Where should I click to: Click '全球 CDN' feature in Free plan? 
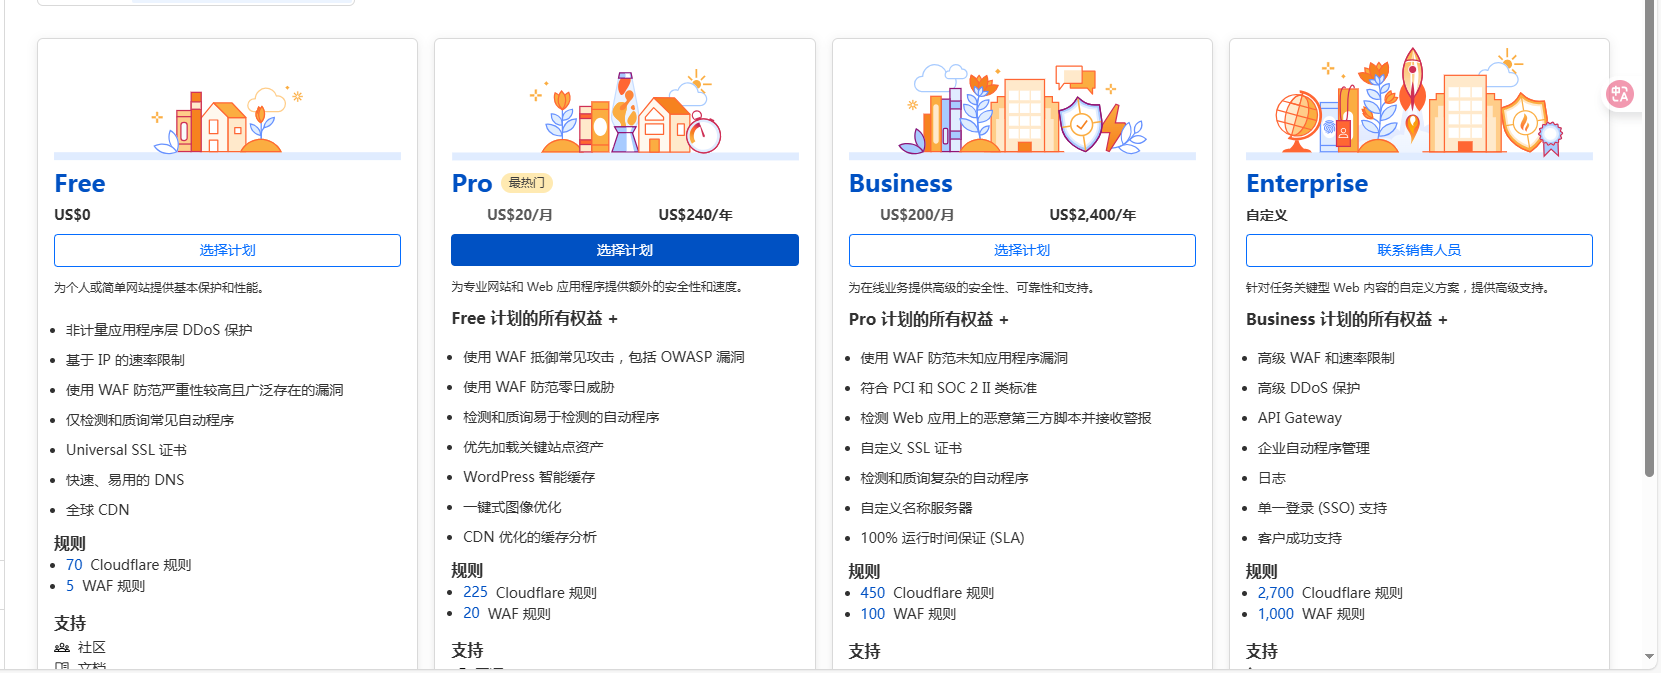[x=98, y=510]
